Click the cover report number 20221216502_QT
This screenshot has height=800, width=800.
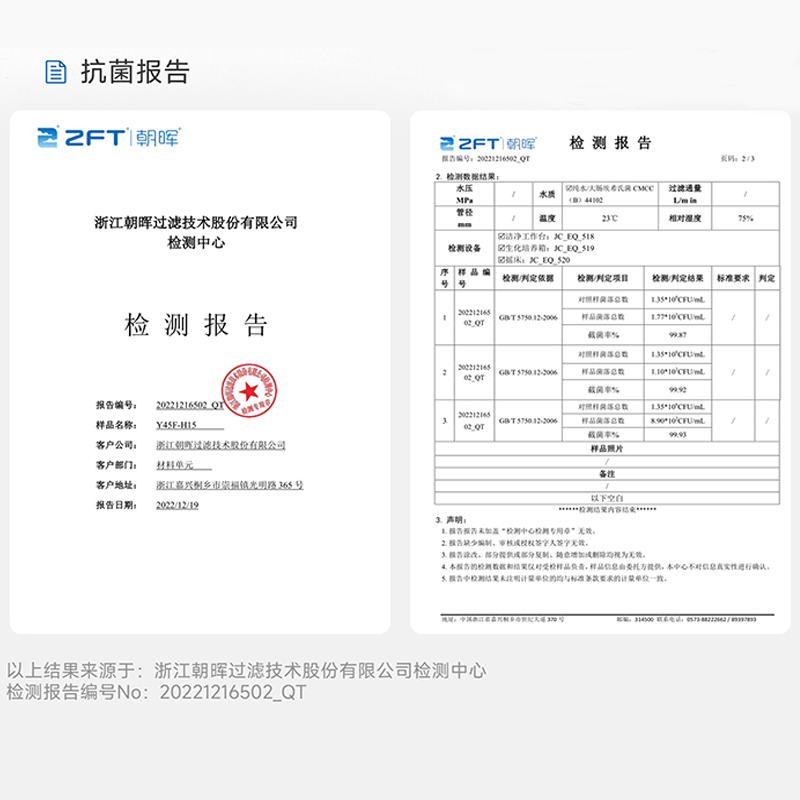tap(190, 405)
